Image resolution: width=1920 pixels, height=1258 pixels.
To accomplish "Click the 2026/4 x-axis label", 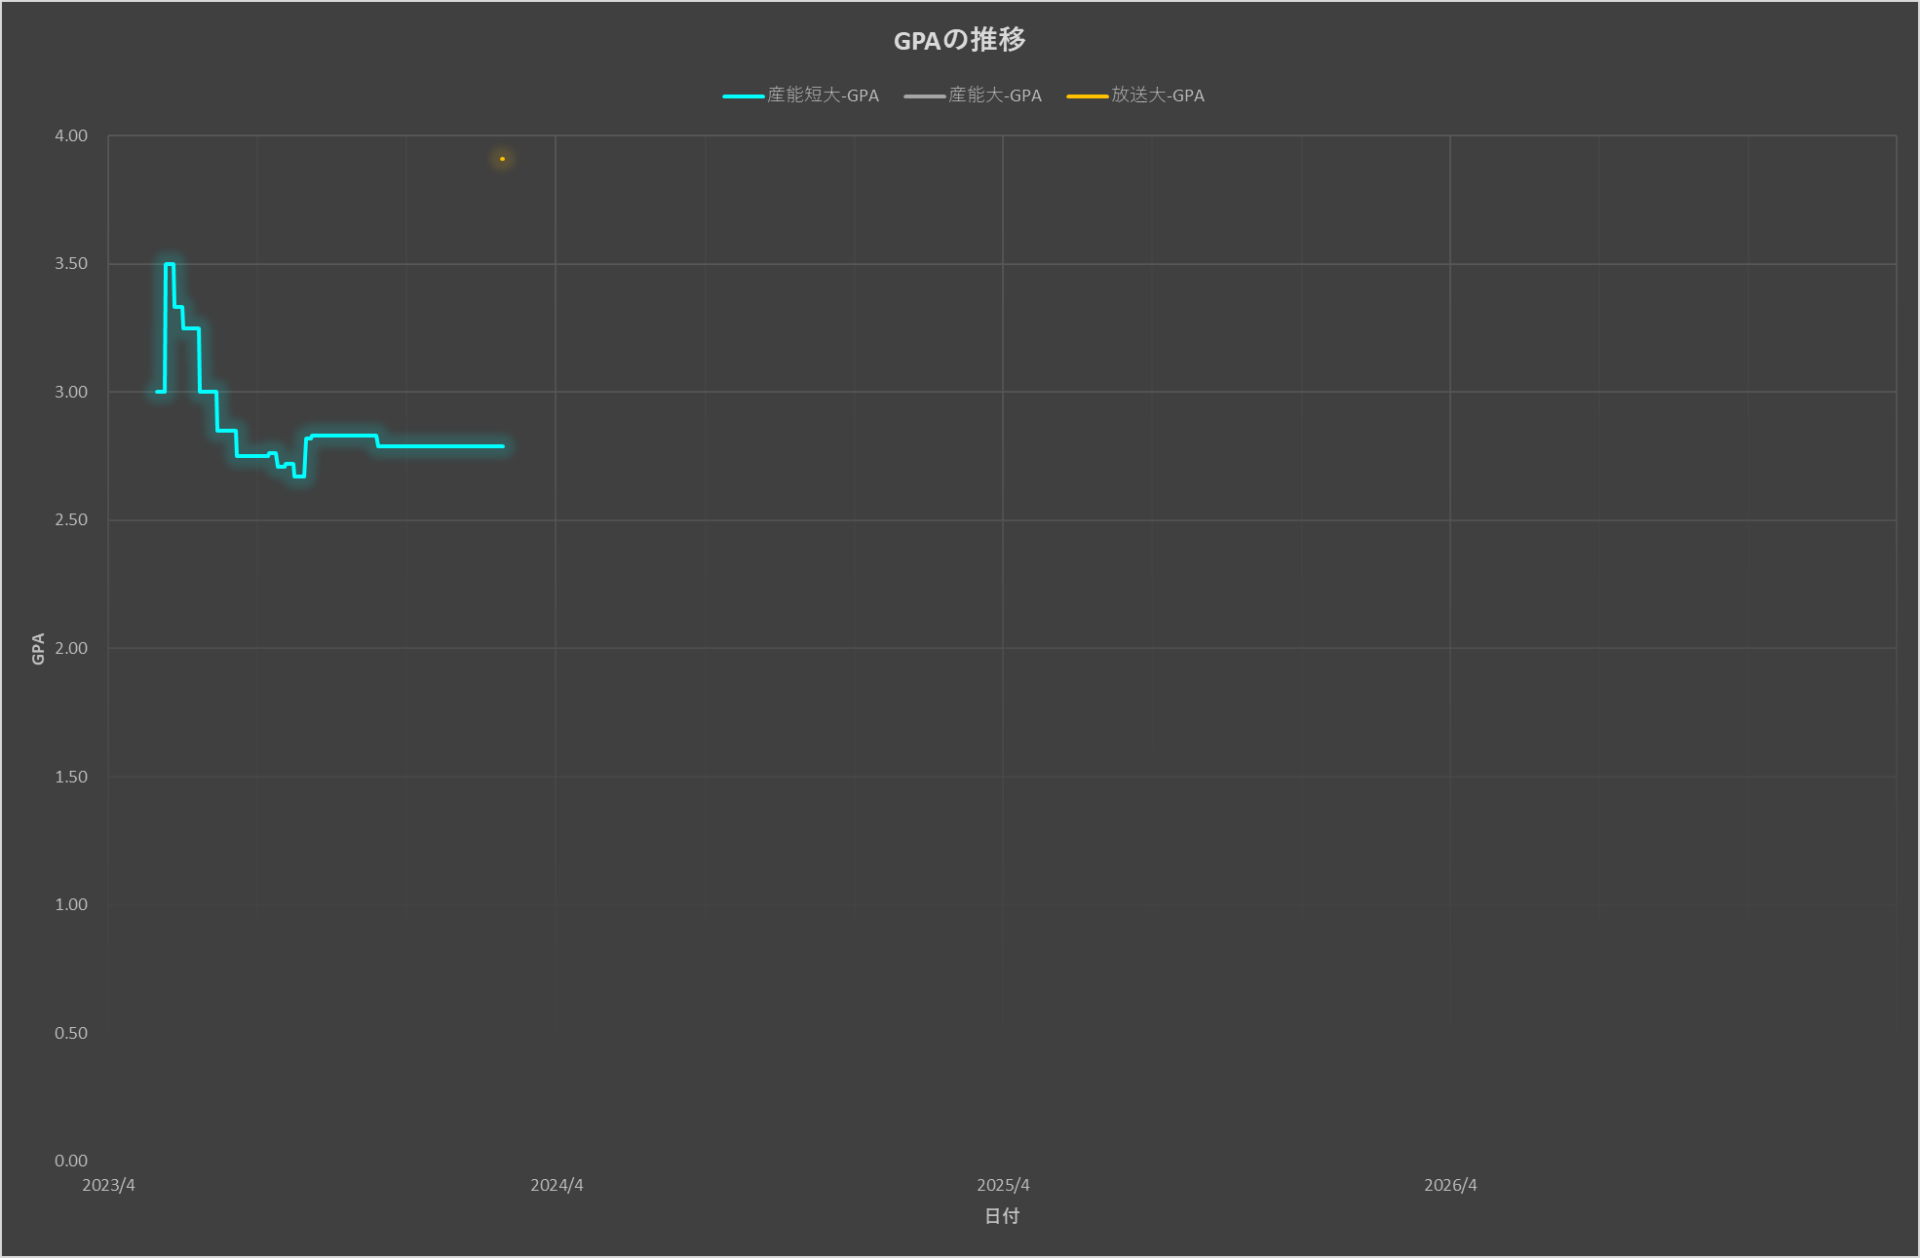I will pos(1450,1185).
